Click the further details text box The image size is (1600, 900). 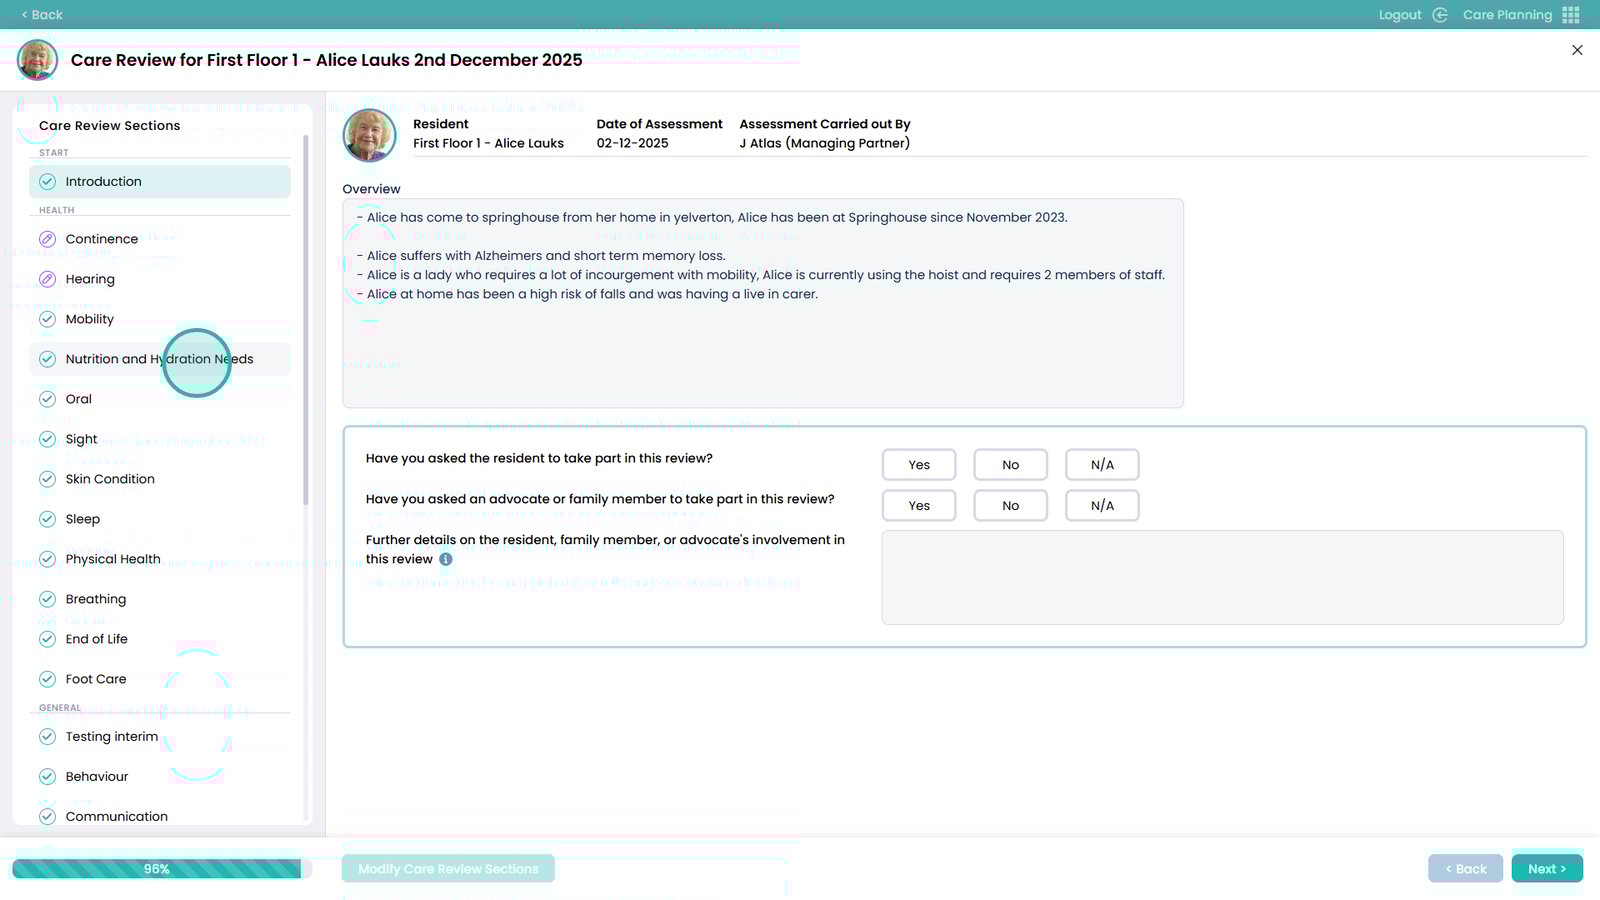(1222, 577)
